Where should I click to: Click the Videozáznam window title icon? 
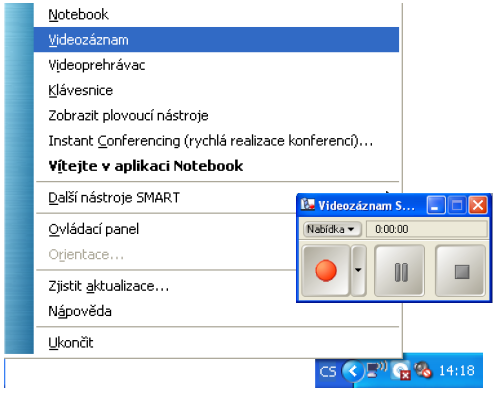tap(307, 205)
